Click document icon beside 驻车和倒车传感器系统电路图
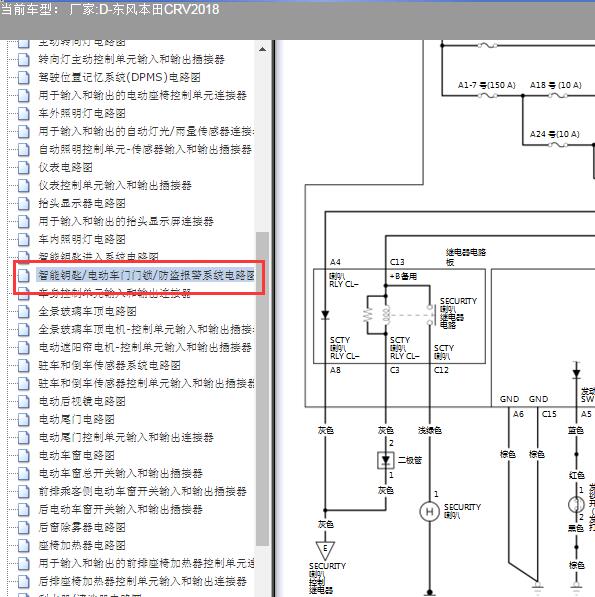Viewport: 595px width, 597px height. click(24, 366)
